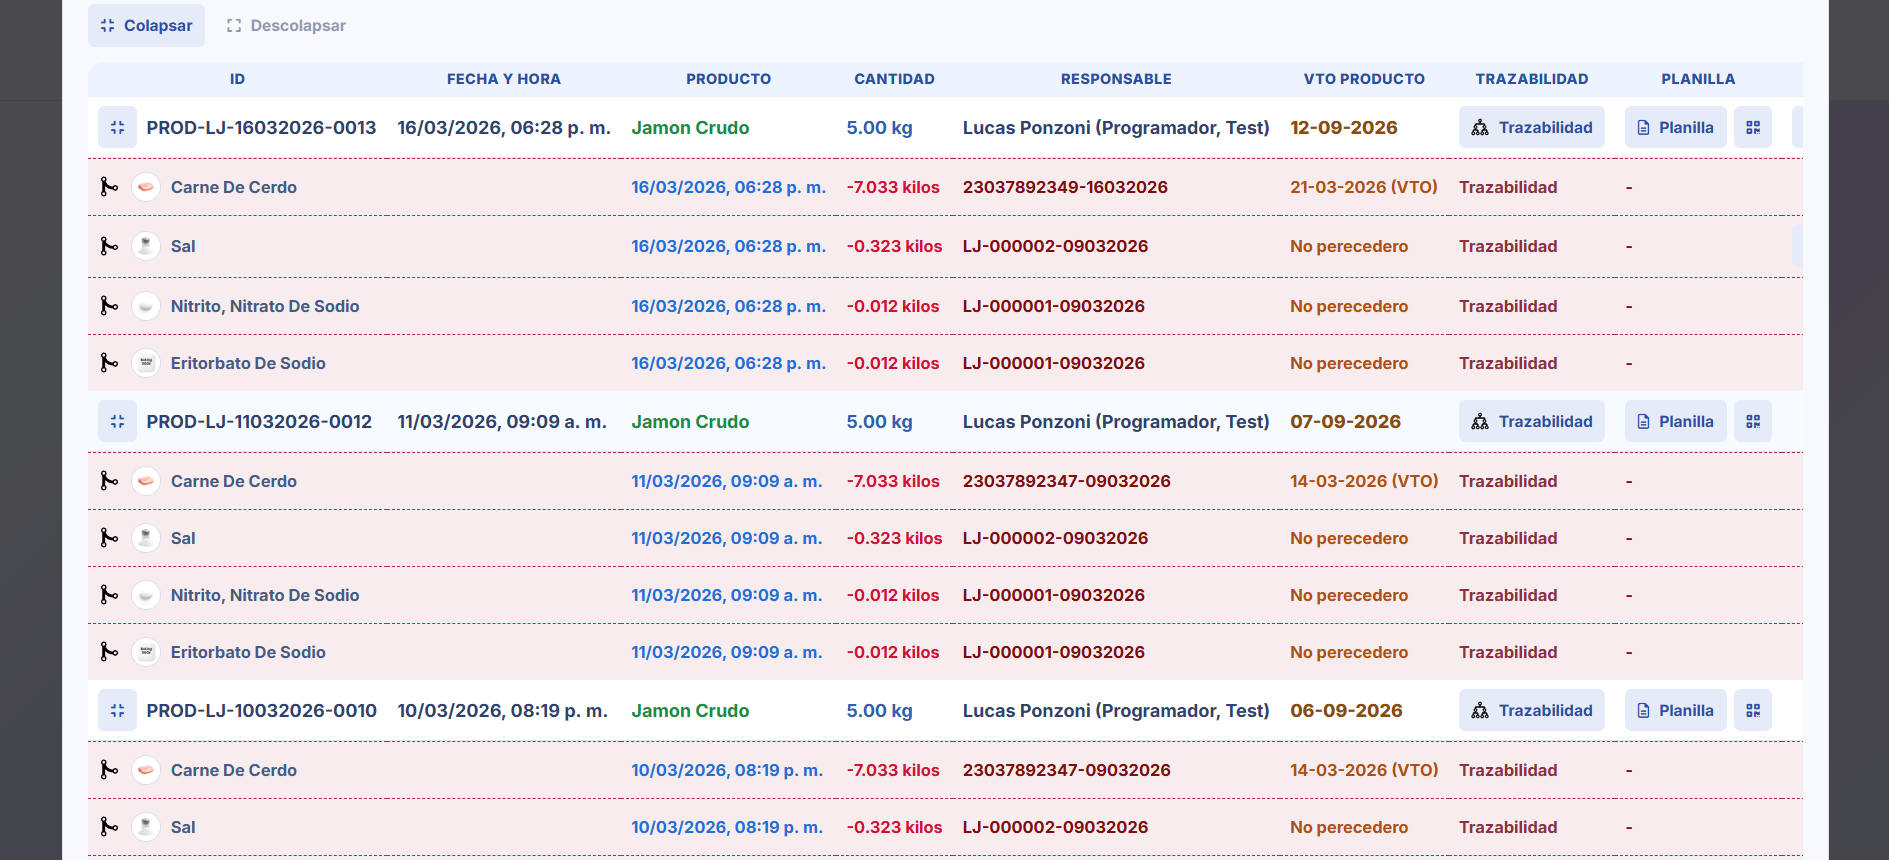Click the FECHA Y HORA column header

[x=503, y=79]
